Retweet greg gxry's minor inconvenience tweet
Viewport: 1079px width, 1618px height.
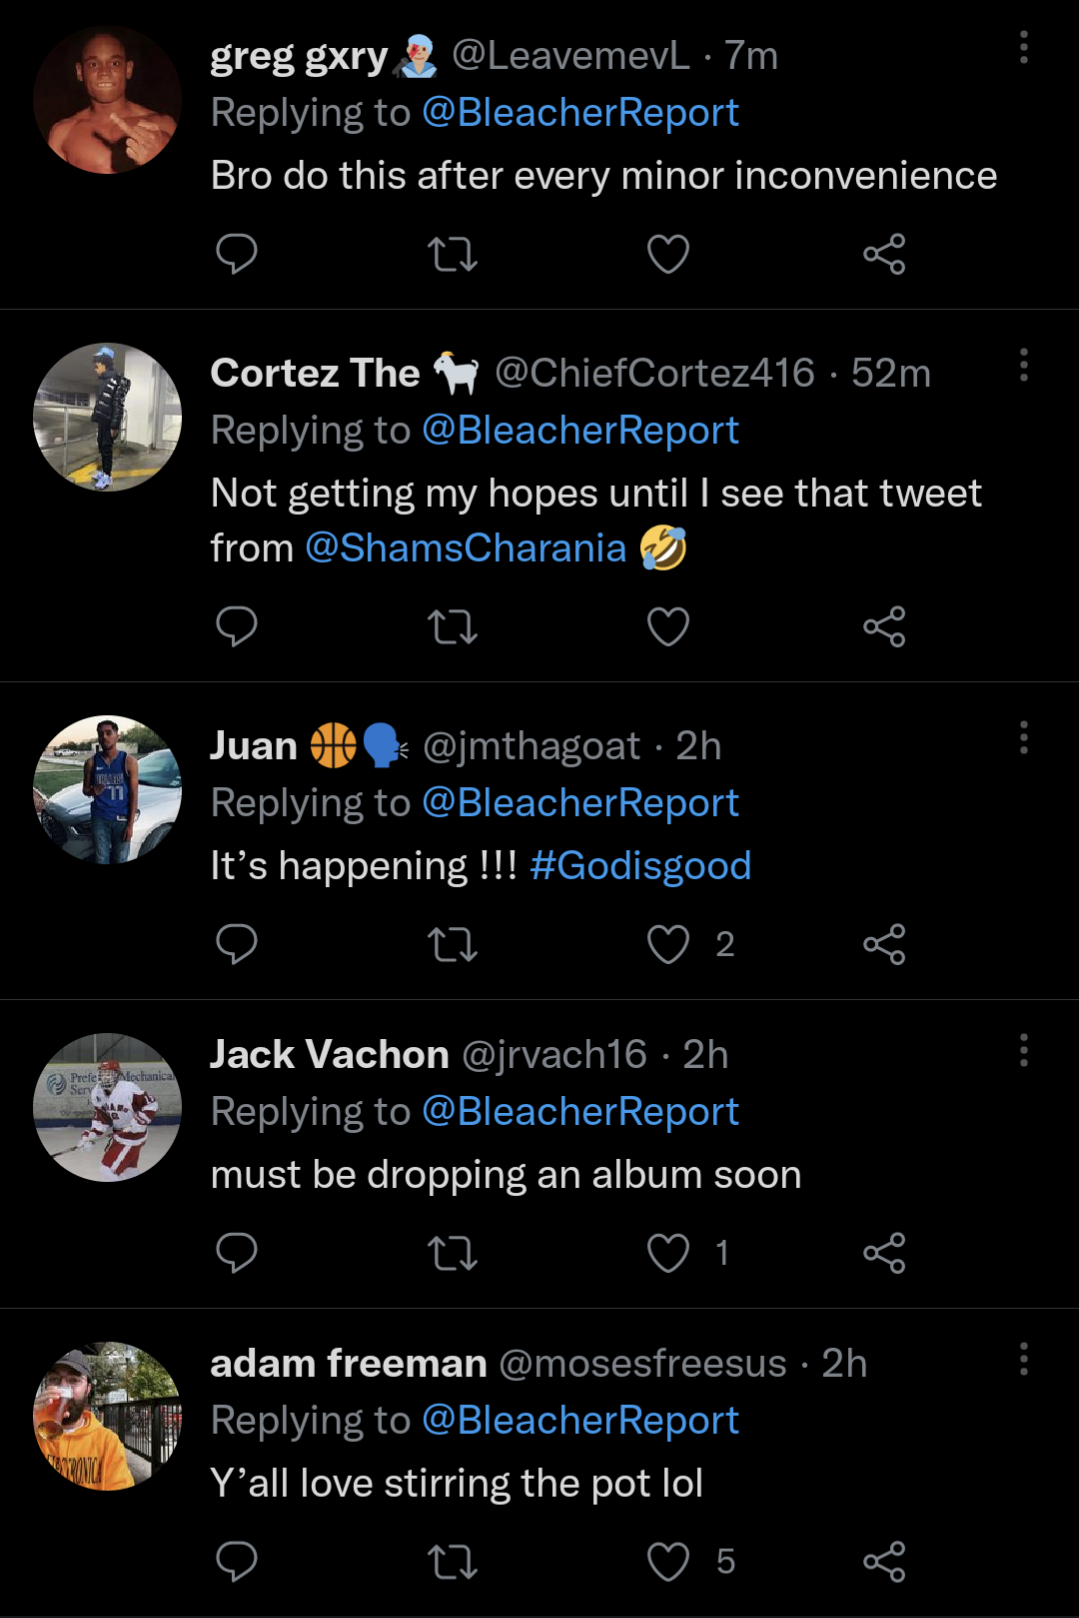pyautogui.click(x=452, y=254)
